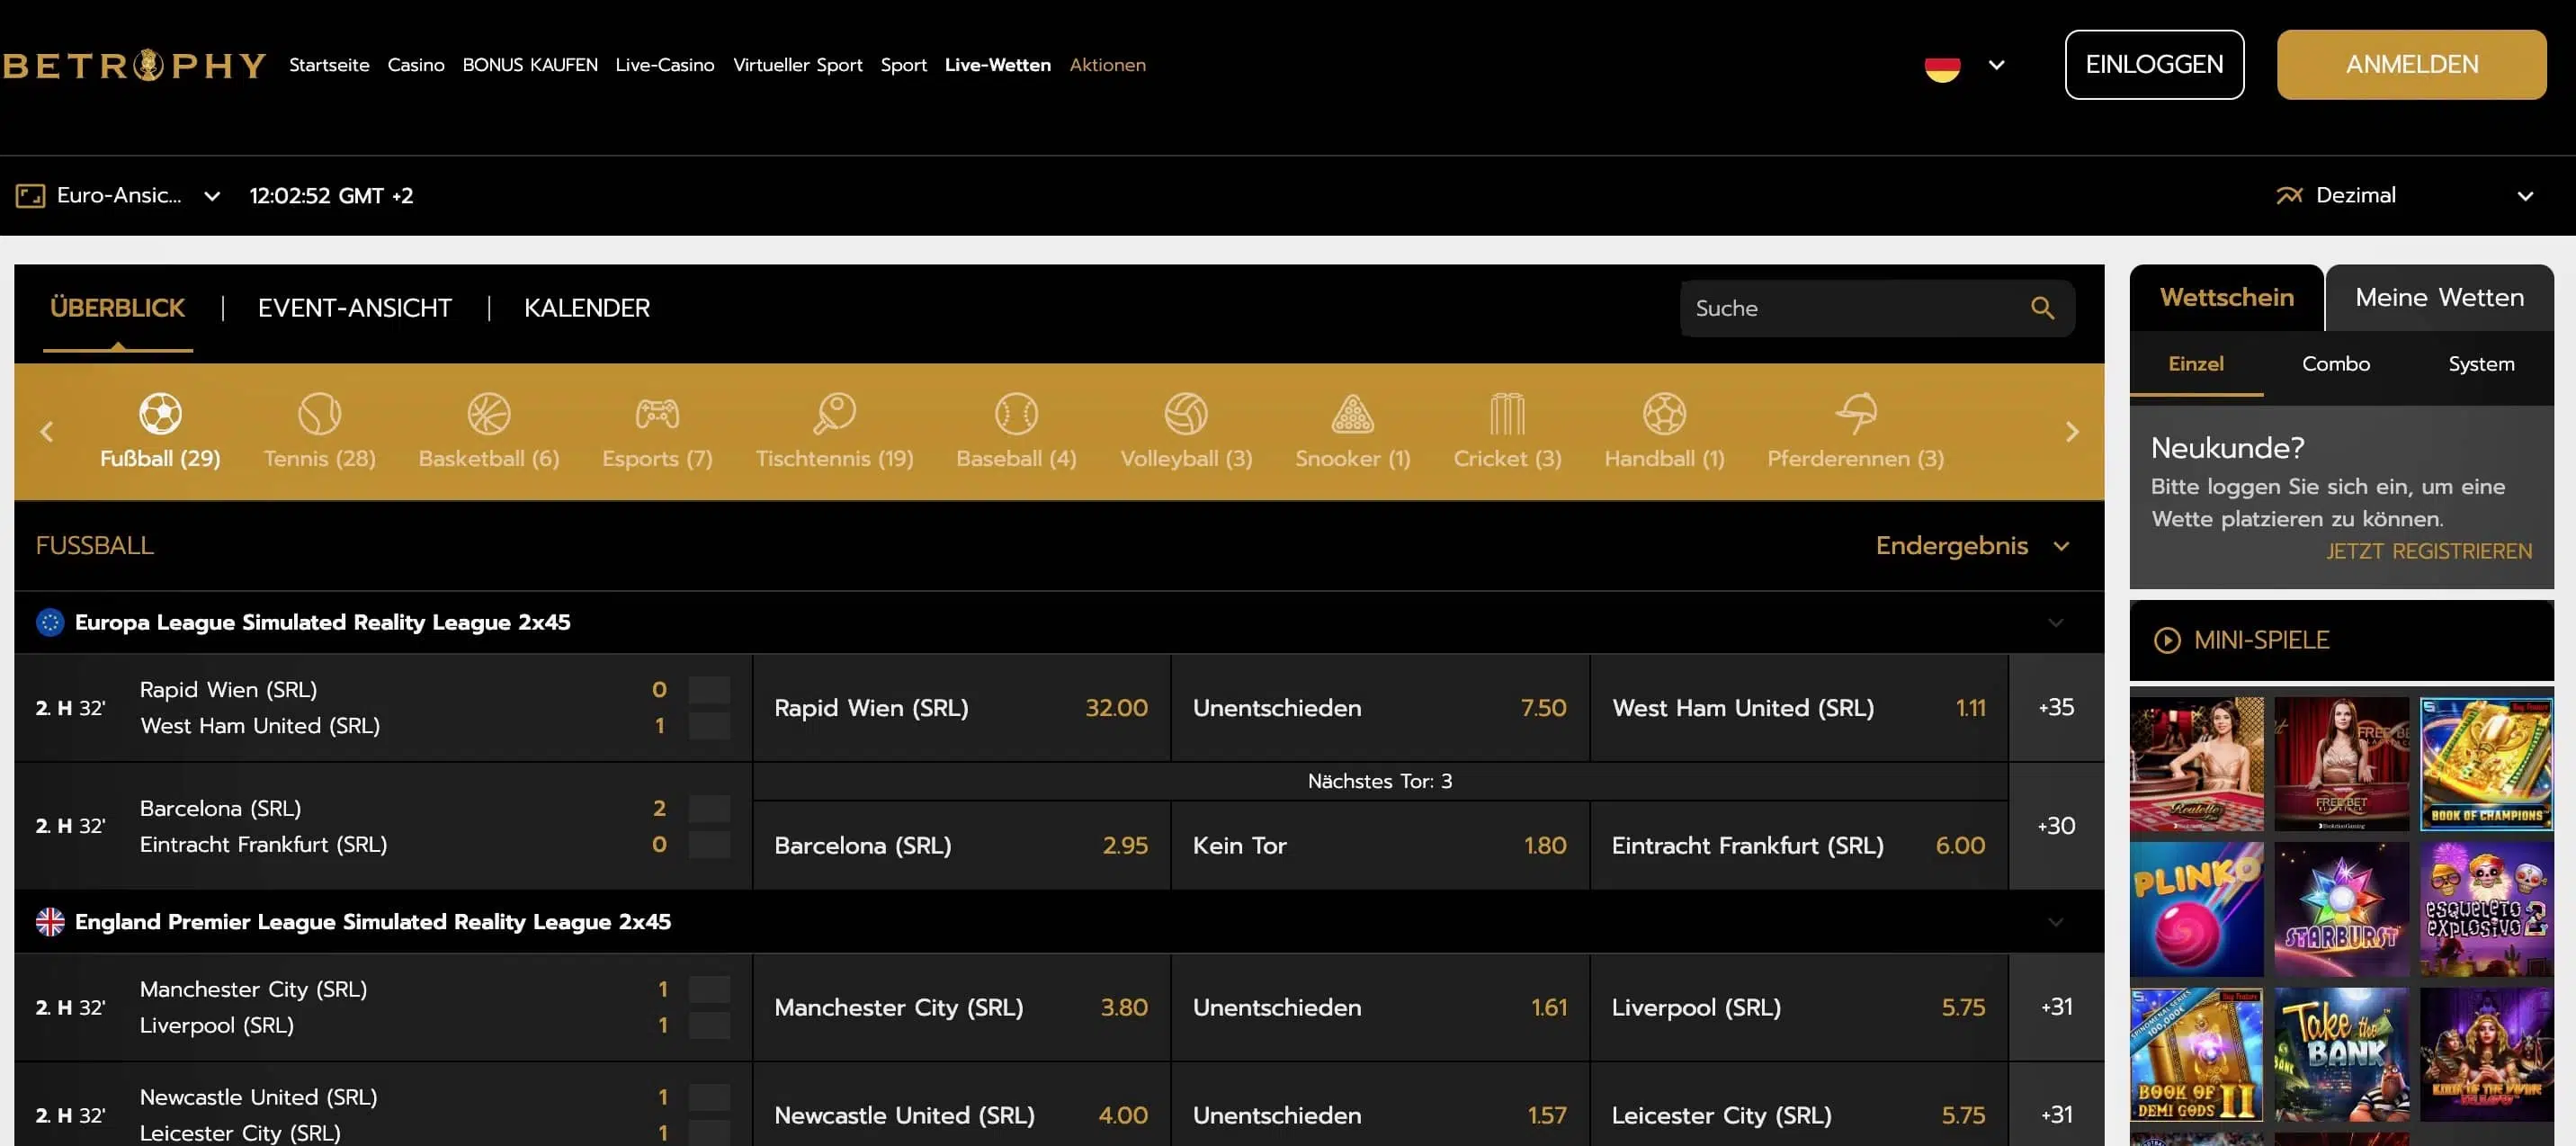Bet on Eintracht Frankfurt at 6.00

pos(1799,845)
